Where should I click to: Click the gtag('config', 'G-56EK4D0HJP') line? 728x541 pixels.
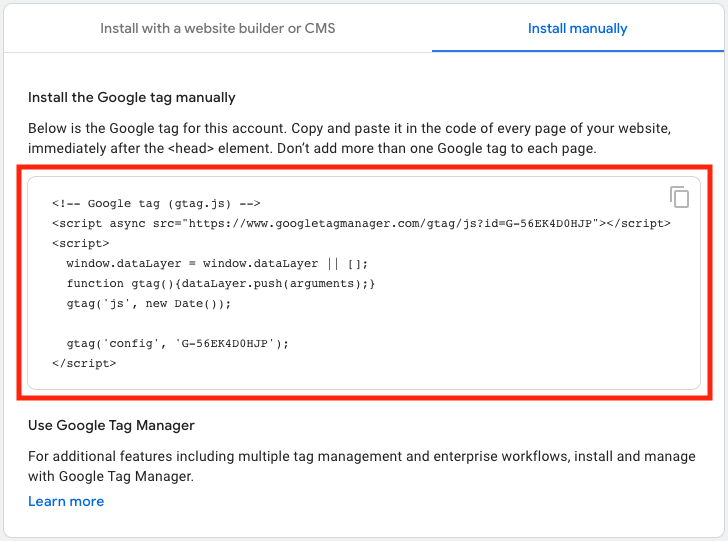pos(177,343)
